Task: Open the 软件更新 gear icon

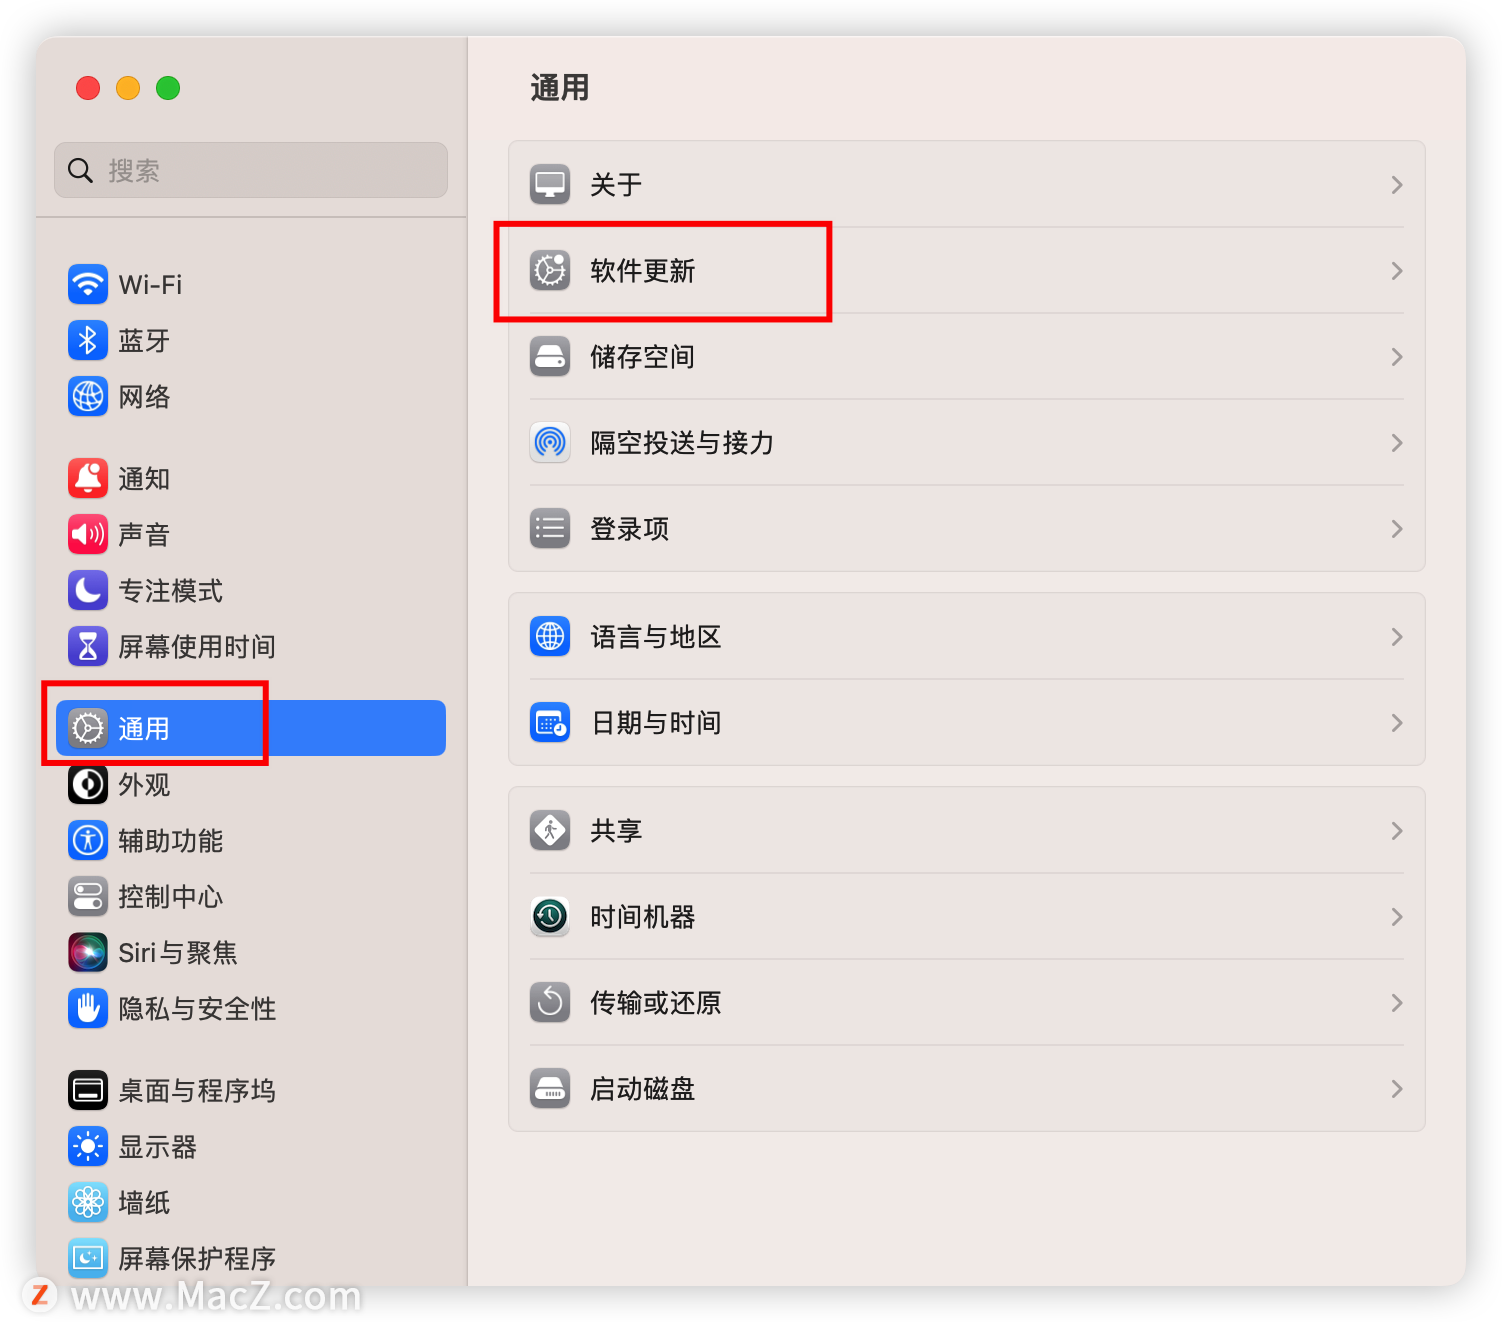Action: click(x=550, y=270)
